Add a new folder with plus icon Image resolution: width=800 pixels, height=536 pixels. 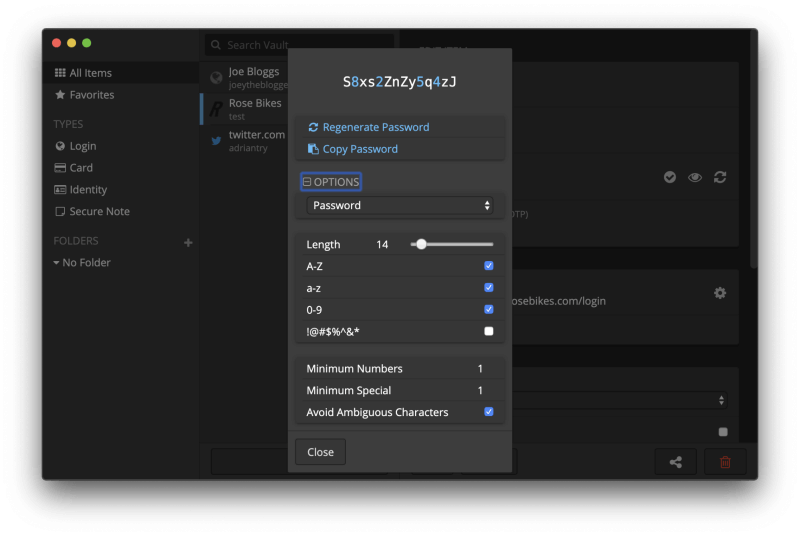[188, 243]
